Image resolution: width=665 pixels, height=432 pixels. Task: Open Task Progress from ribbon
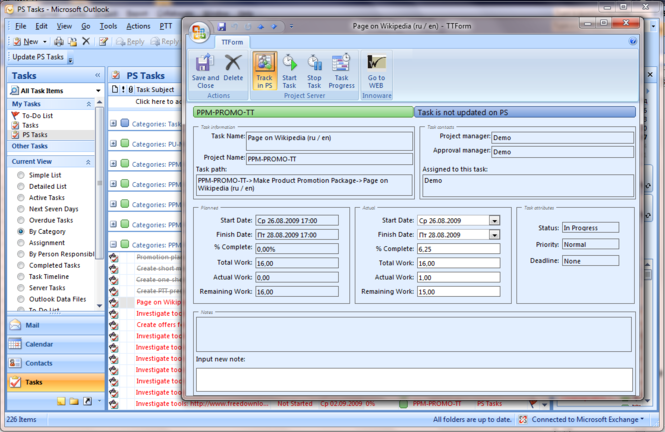[341, 71]
